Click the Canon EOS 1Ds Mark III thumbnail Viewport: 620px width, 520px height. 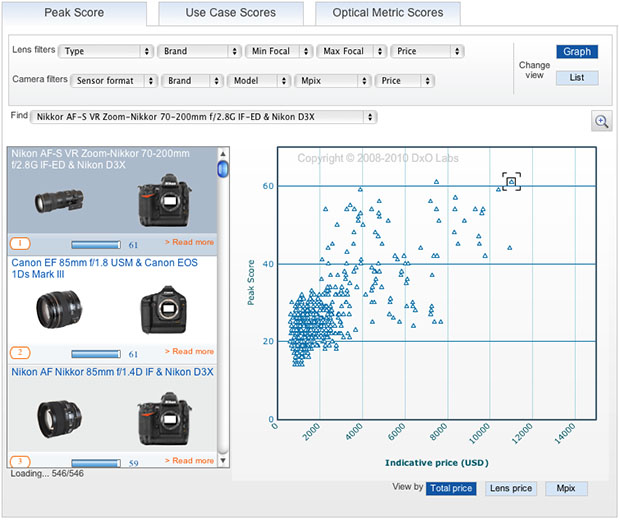coord(164,310)
